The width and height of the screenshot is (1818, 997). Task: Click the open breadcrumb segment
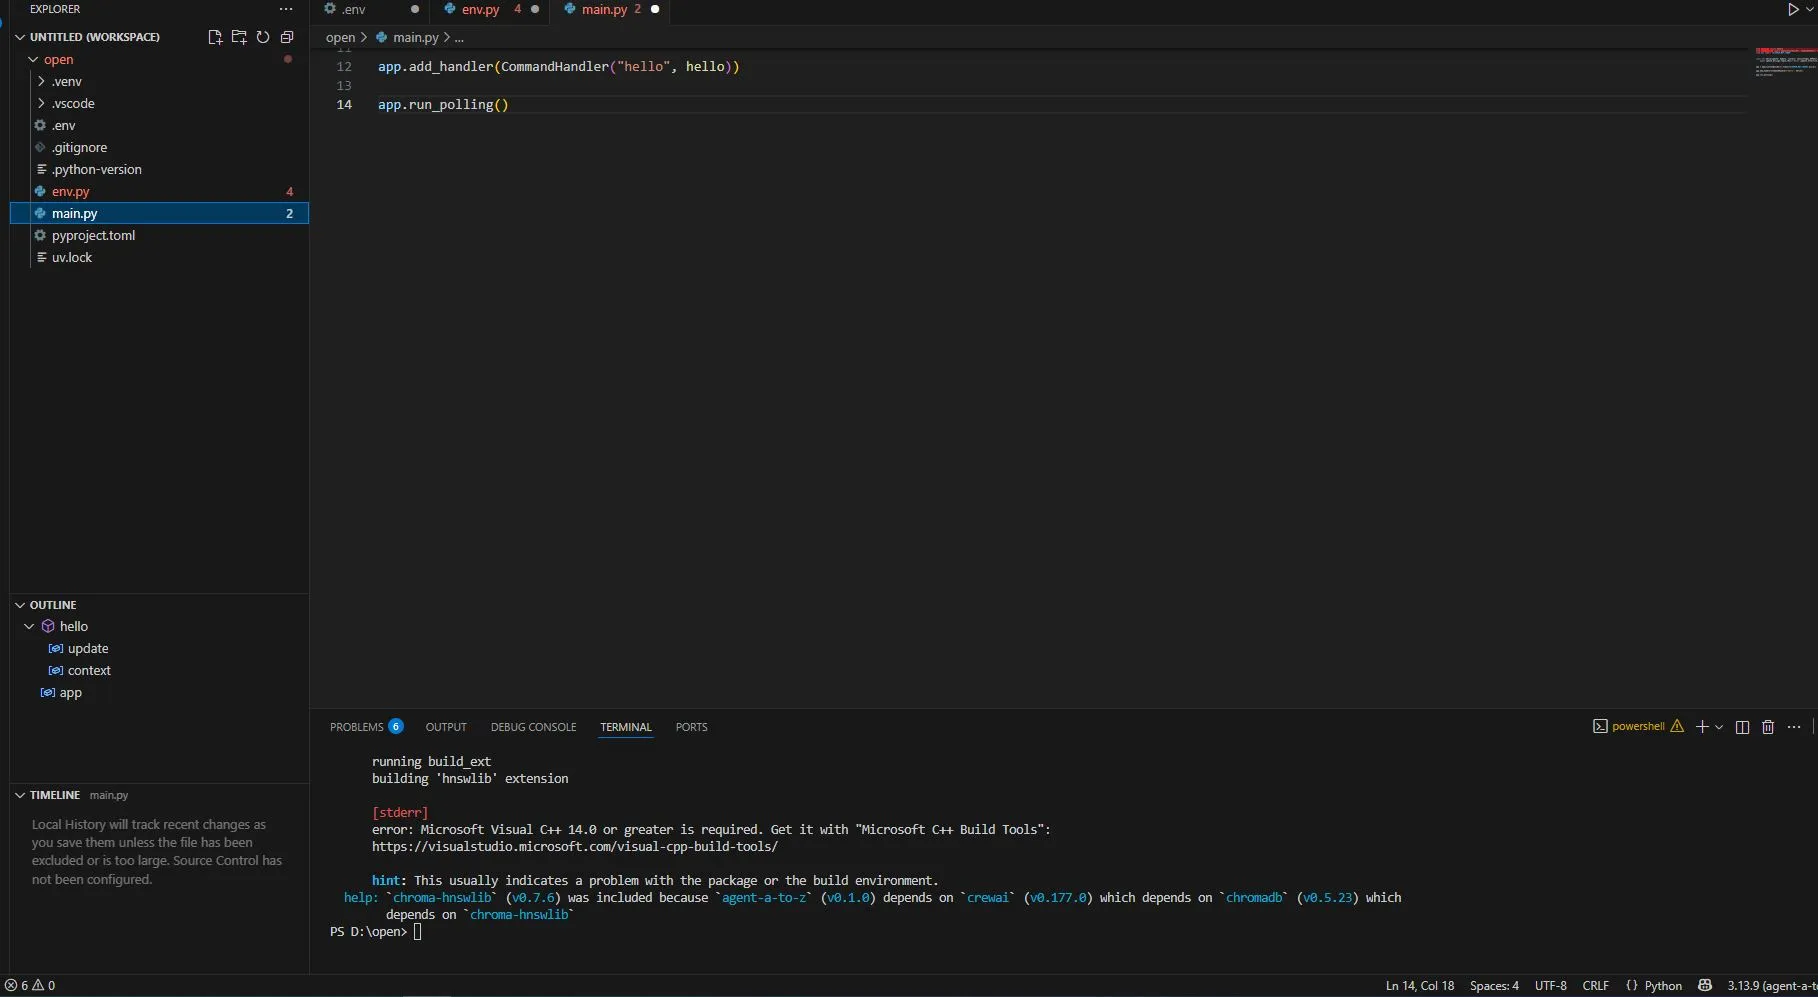click(340, 38)
